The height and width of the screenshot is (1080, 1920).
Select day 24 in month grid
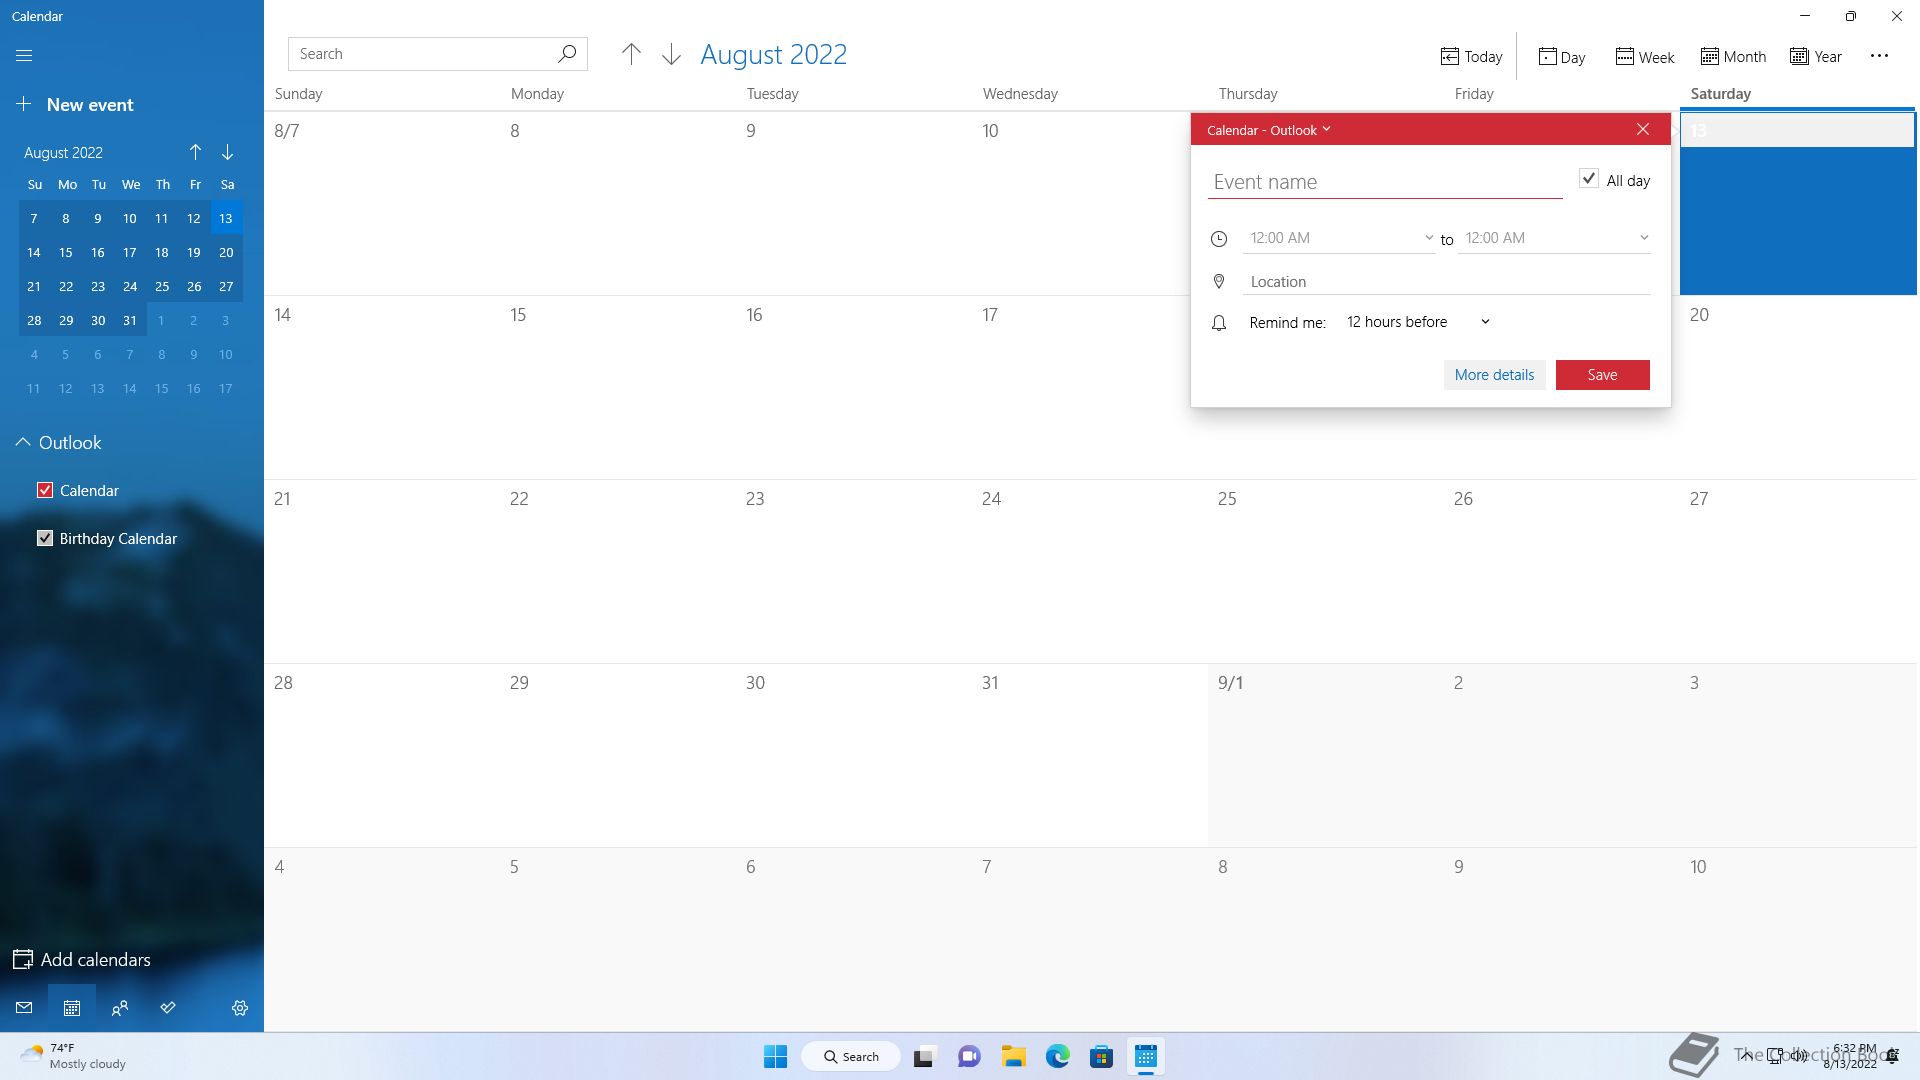[x=1090, y=571]
